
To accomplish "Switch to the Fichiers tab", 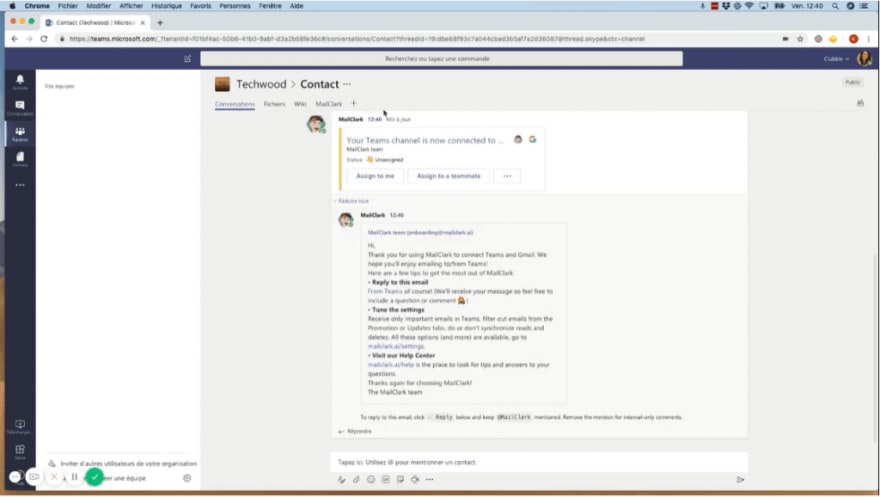I will [x=274, y=104].
